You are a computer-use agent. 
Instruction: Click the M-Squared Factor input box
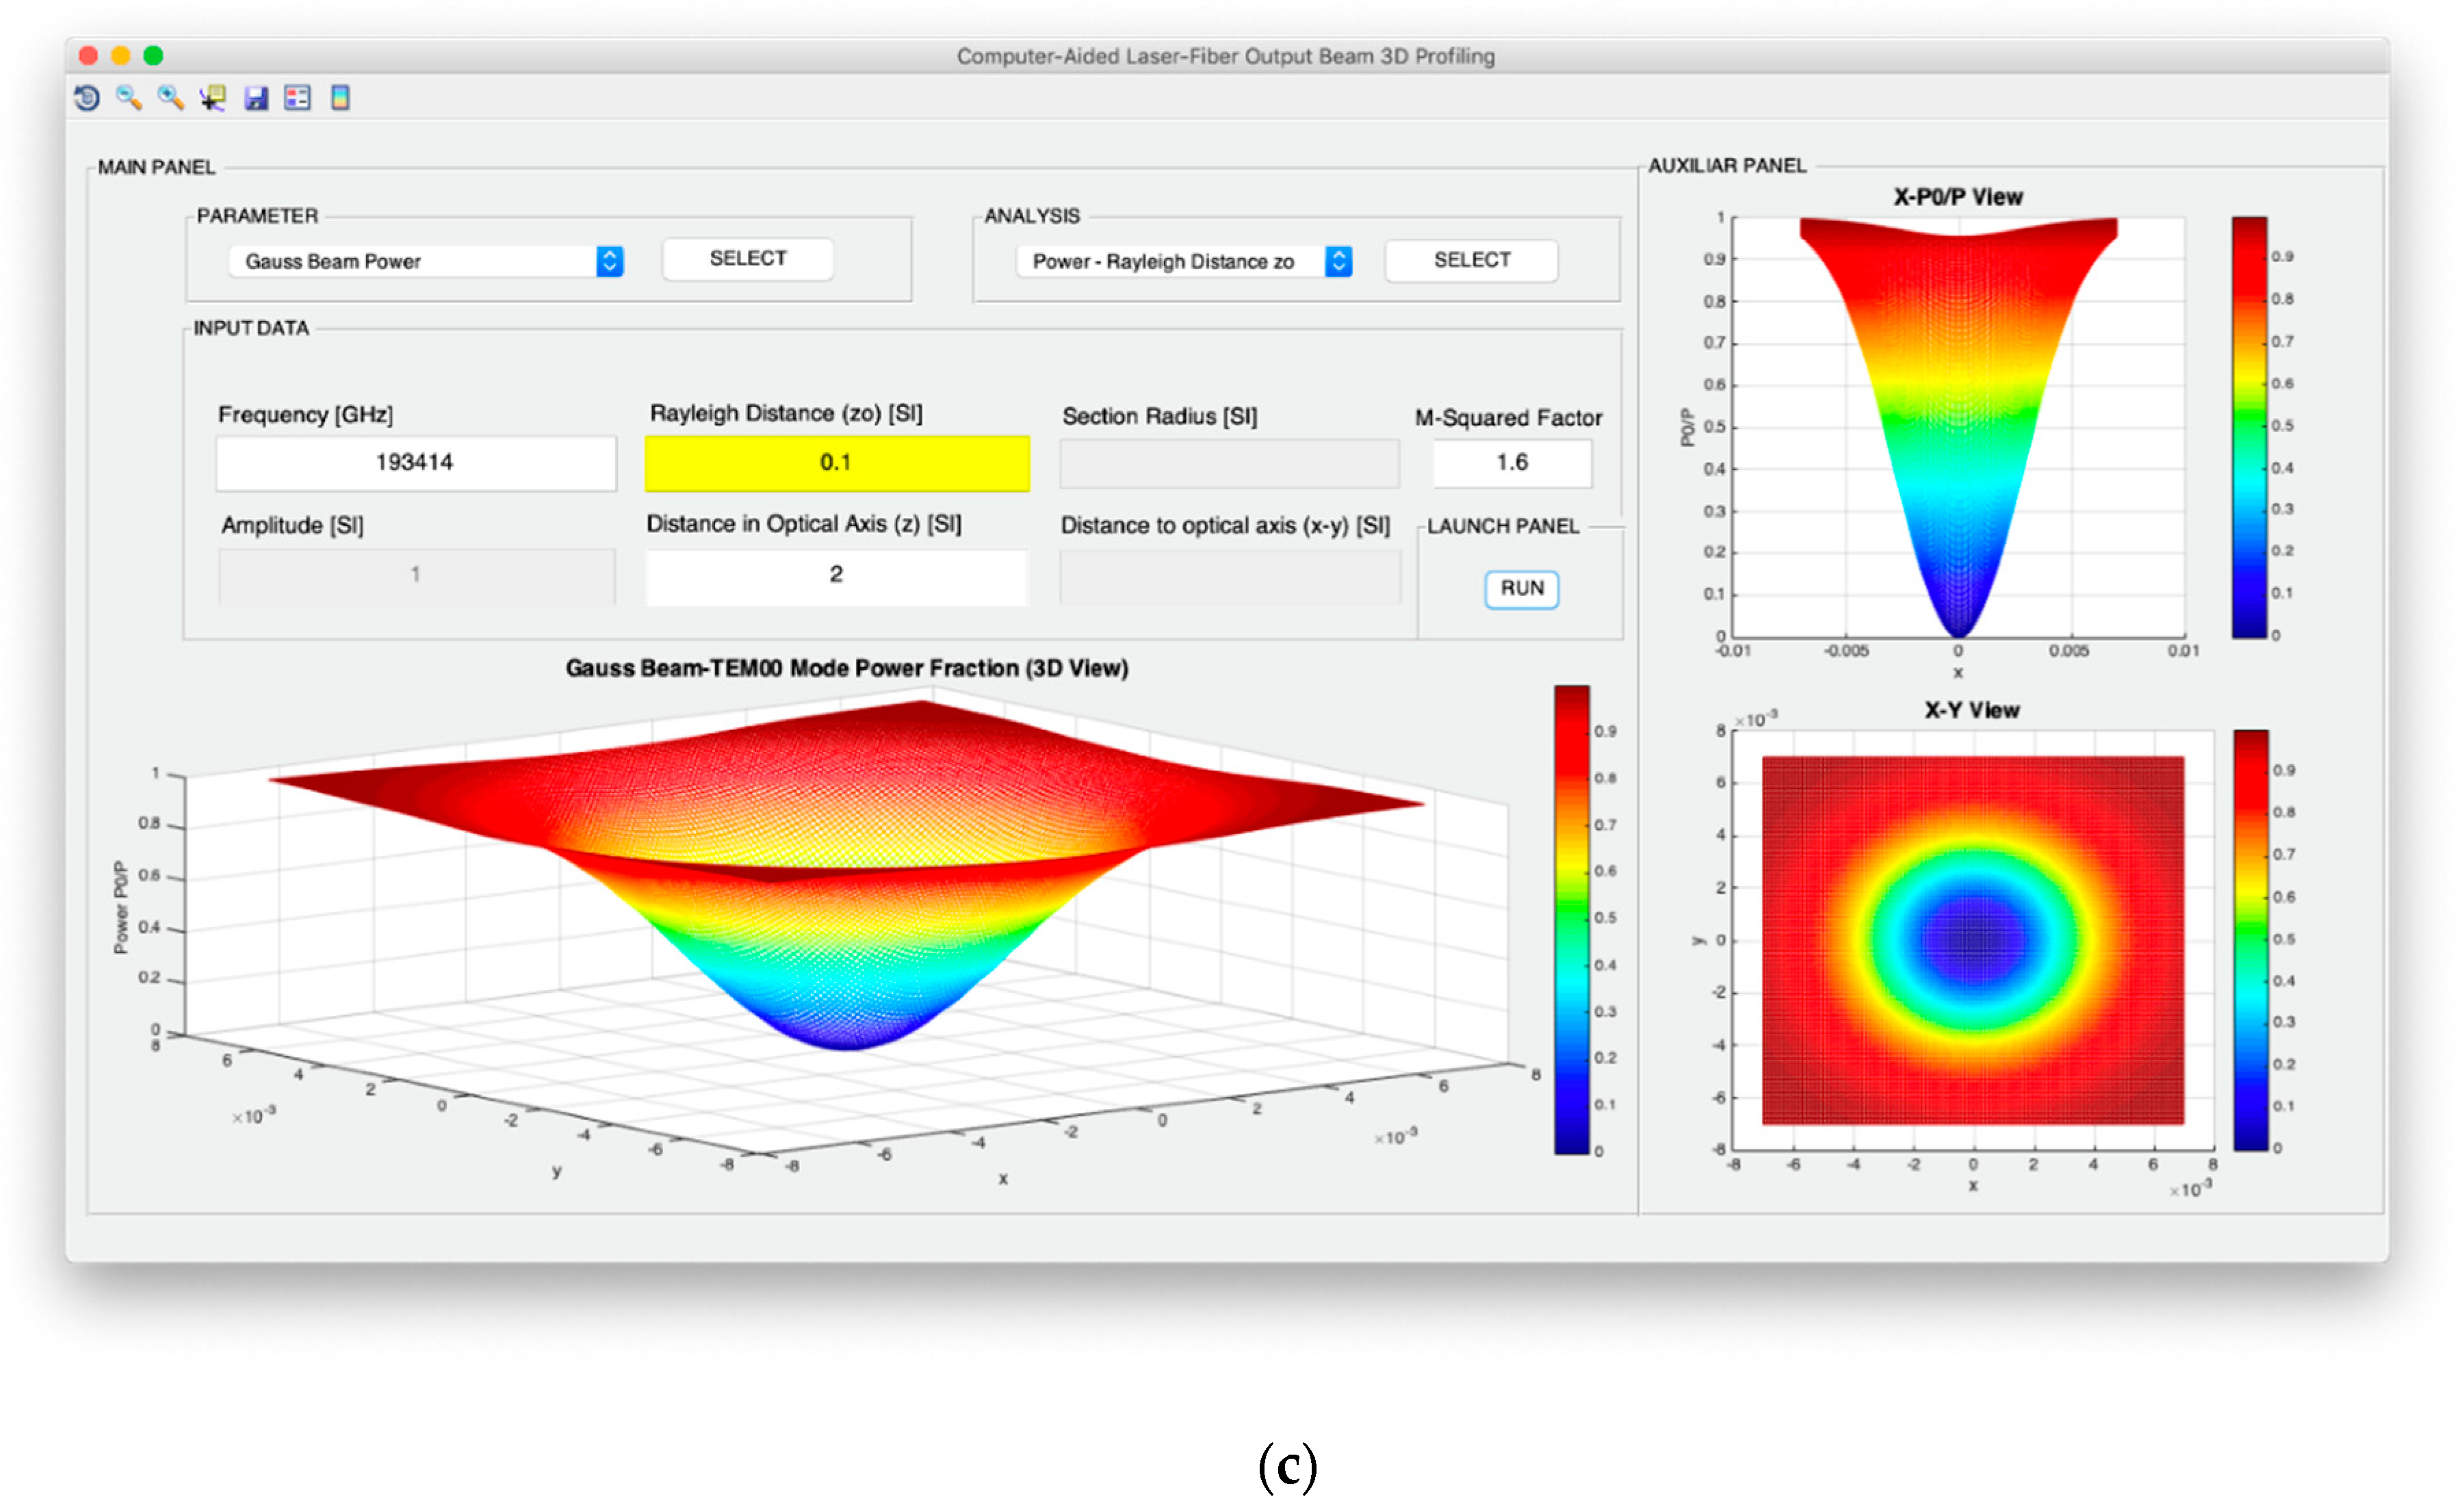pyautogui.click(x=1511, y=463)
